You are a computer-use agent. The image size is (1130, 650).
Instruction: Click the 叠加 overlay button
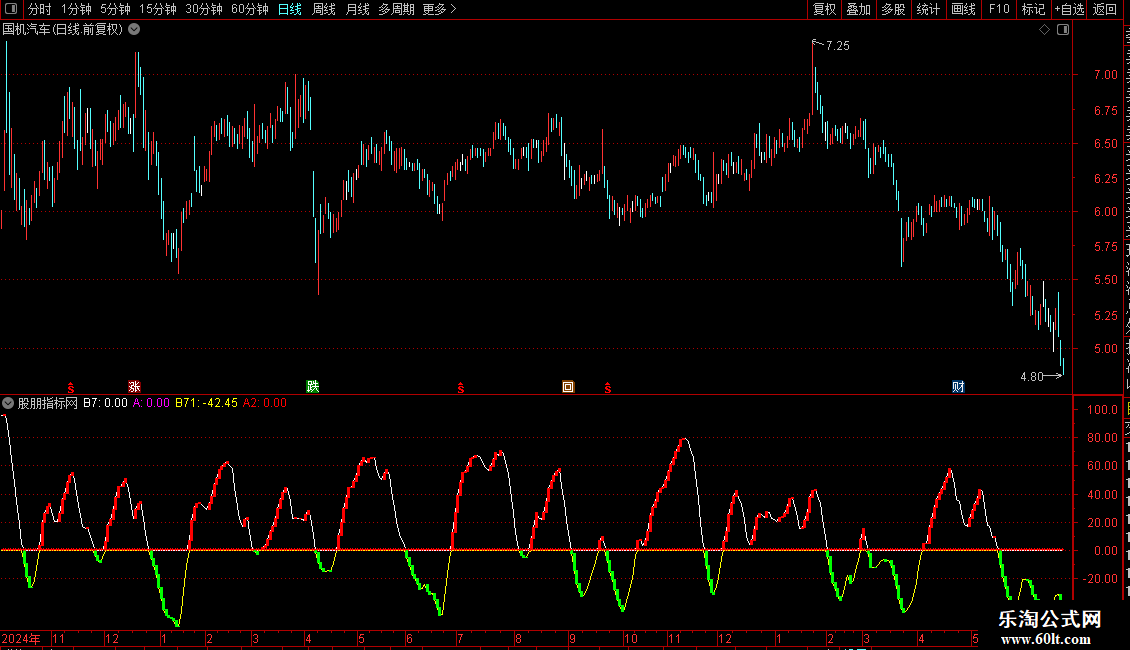858,9
